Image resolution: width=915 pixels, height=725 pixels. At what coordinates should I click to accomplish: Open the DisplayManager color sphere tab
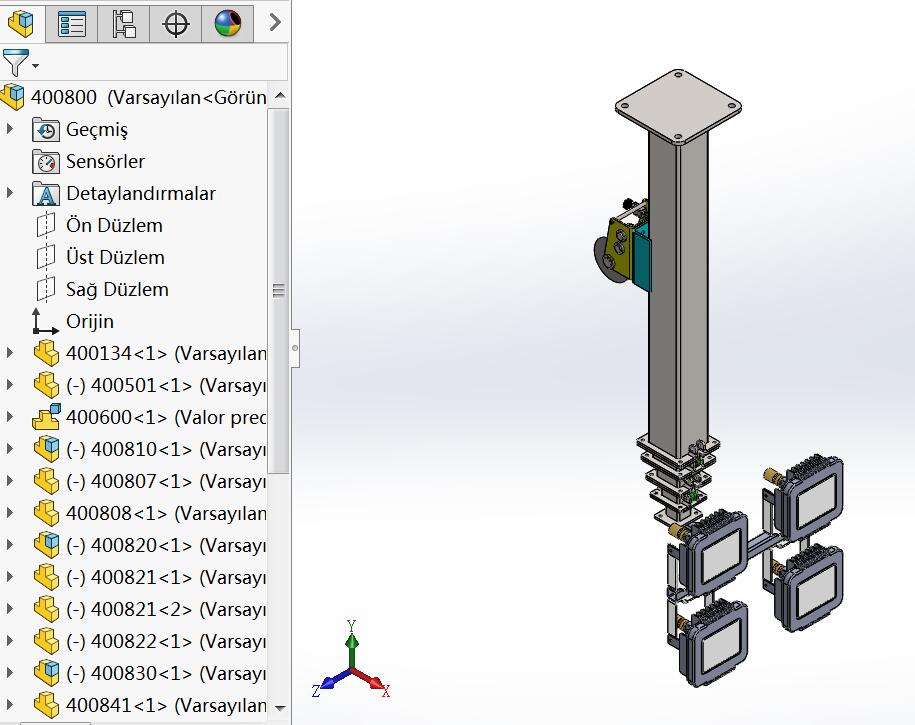[x=228, y=24]
